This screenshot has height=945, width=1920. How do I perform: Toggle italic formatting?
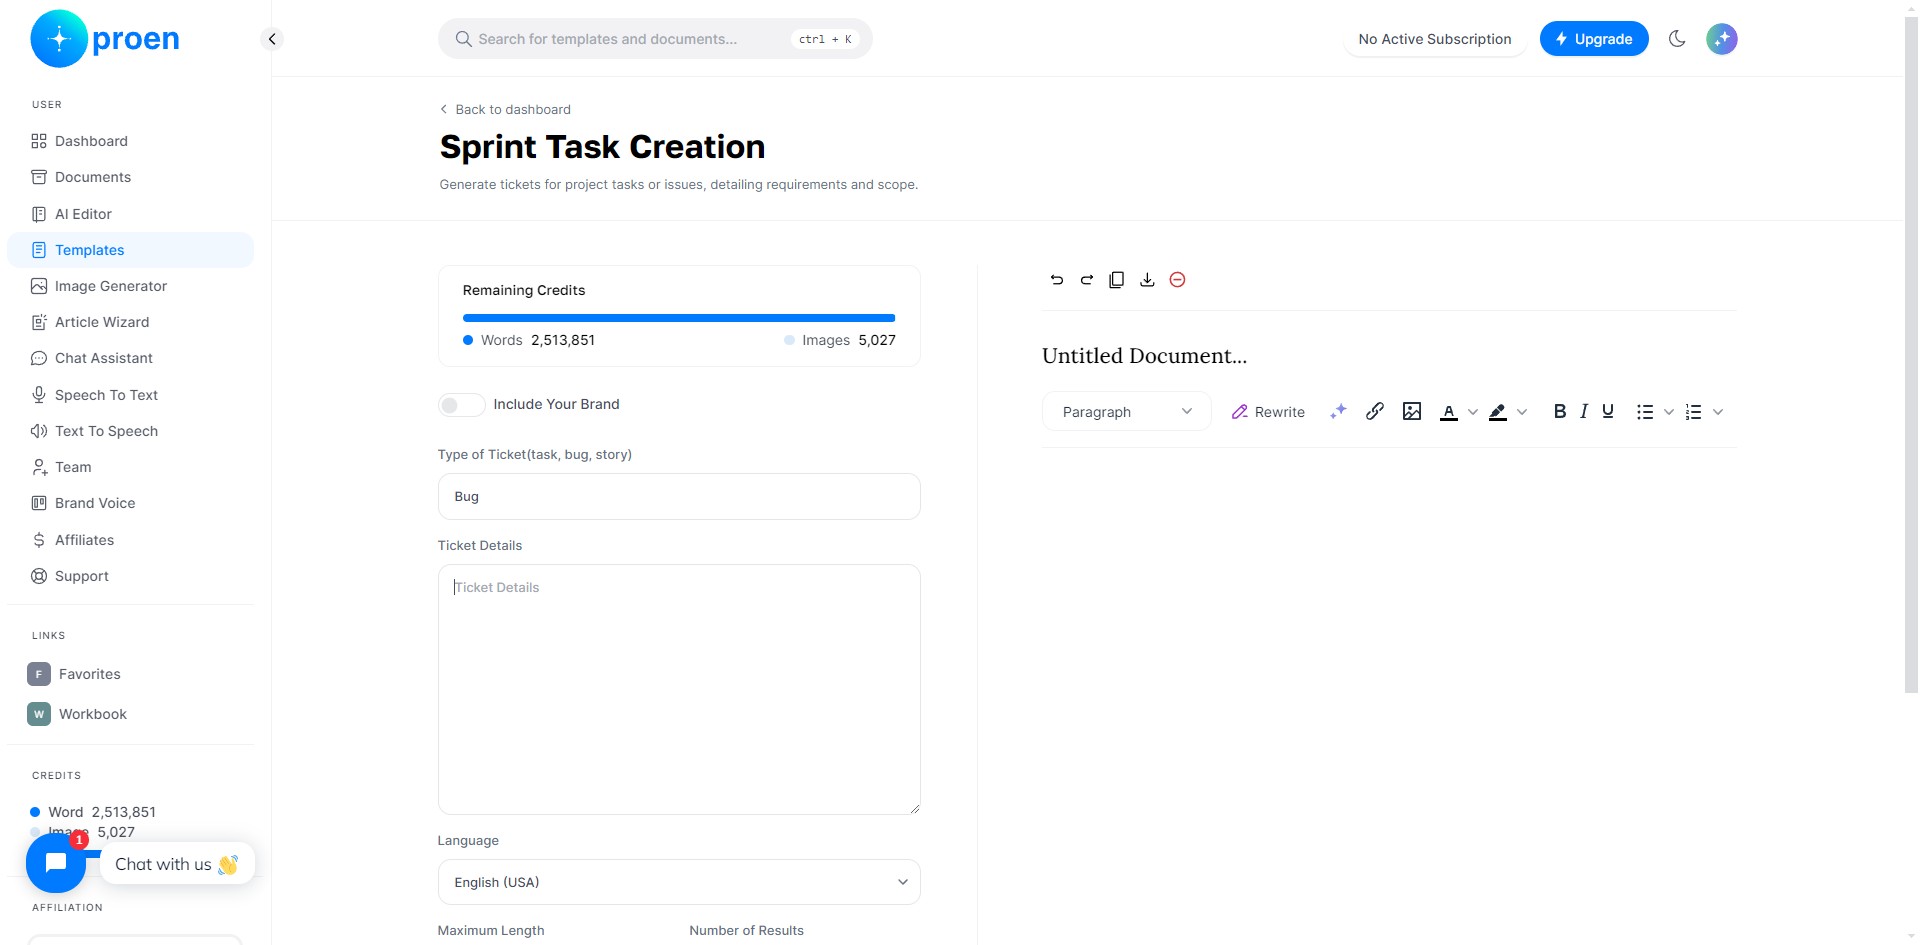[1584, 411]
